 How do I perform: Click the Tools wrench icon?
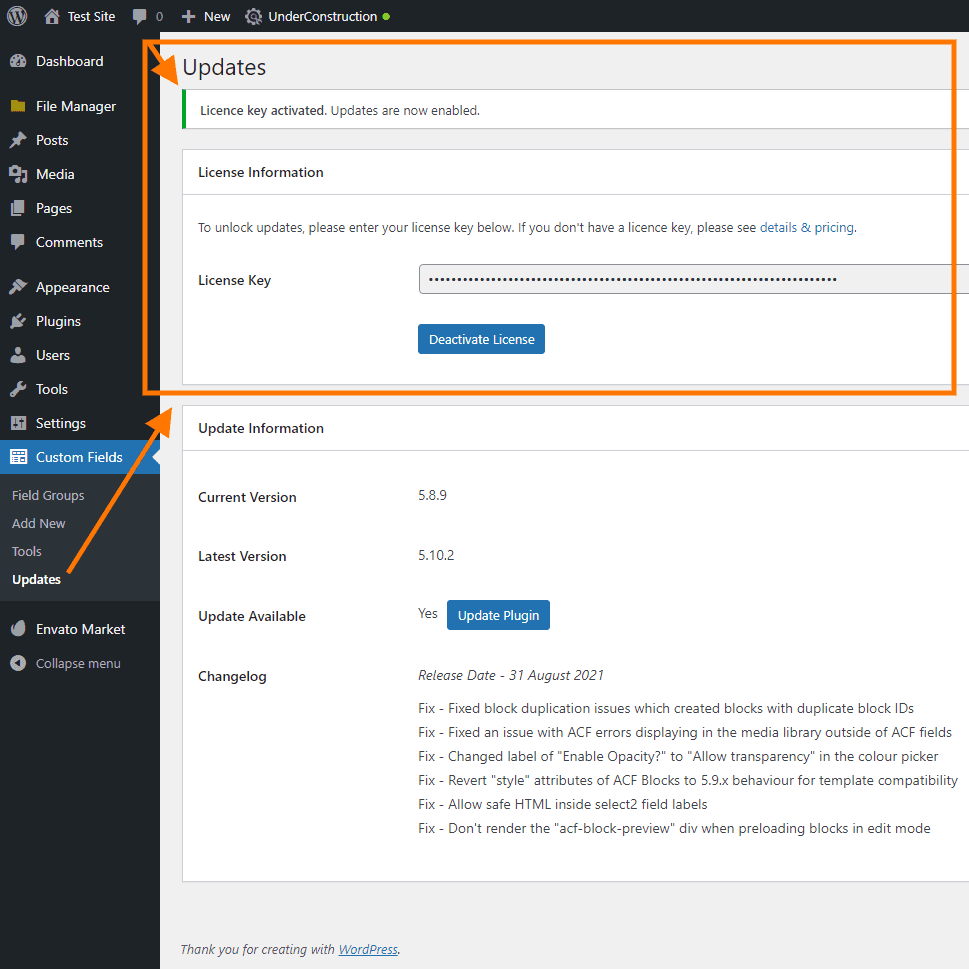(19, 389)
